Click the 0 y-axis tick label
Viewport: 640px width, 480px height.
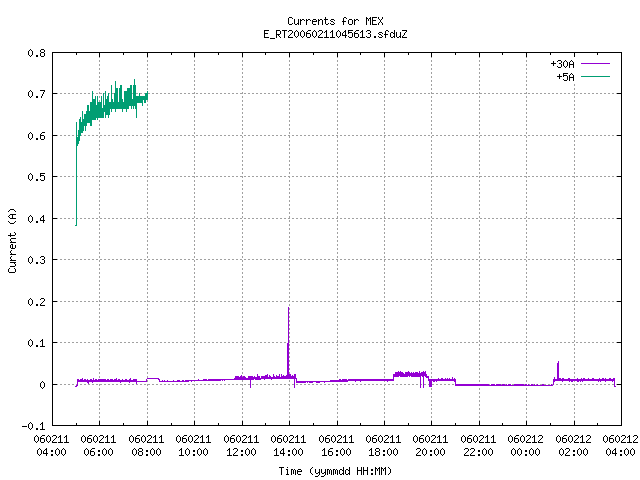(x=42, y=385)
